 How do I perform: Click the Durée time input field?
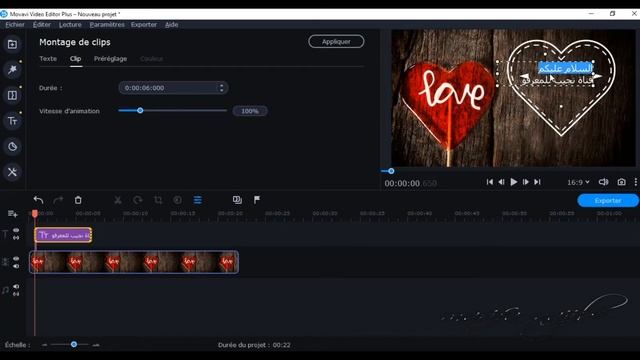(x=173, y=88)
